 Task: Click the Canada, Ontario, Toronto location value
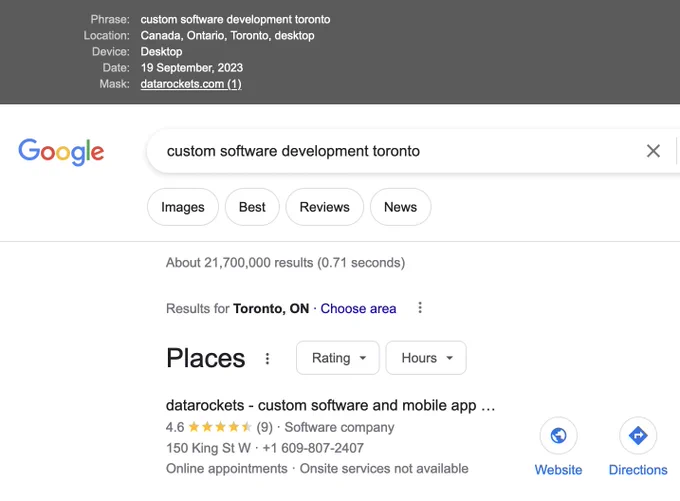point(227,36)
